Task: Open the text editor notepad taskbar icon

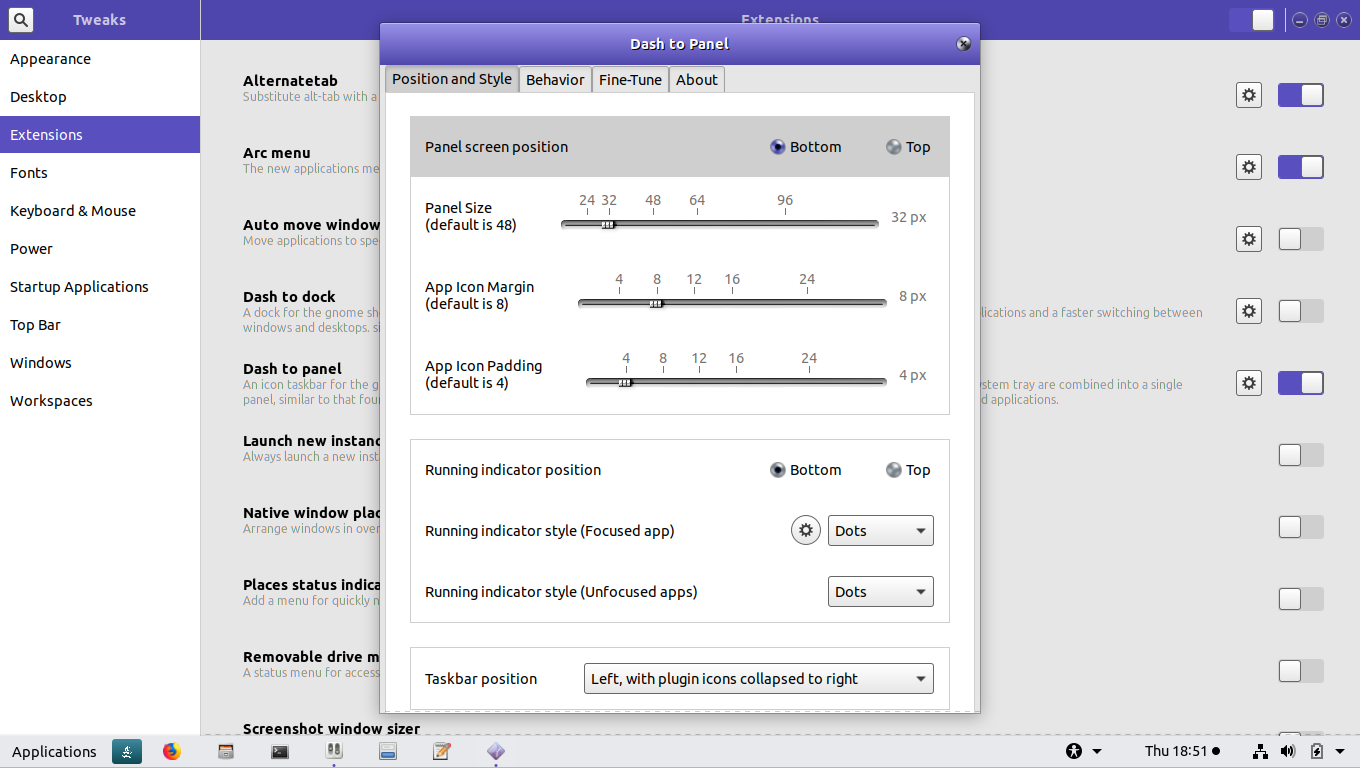Action: [x=442, y=751]
